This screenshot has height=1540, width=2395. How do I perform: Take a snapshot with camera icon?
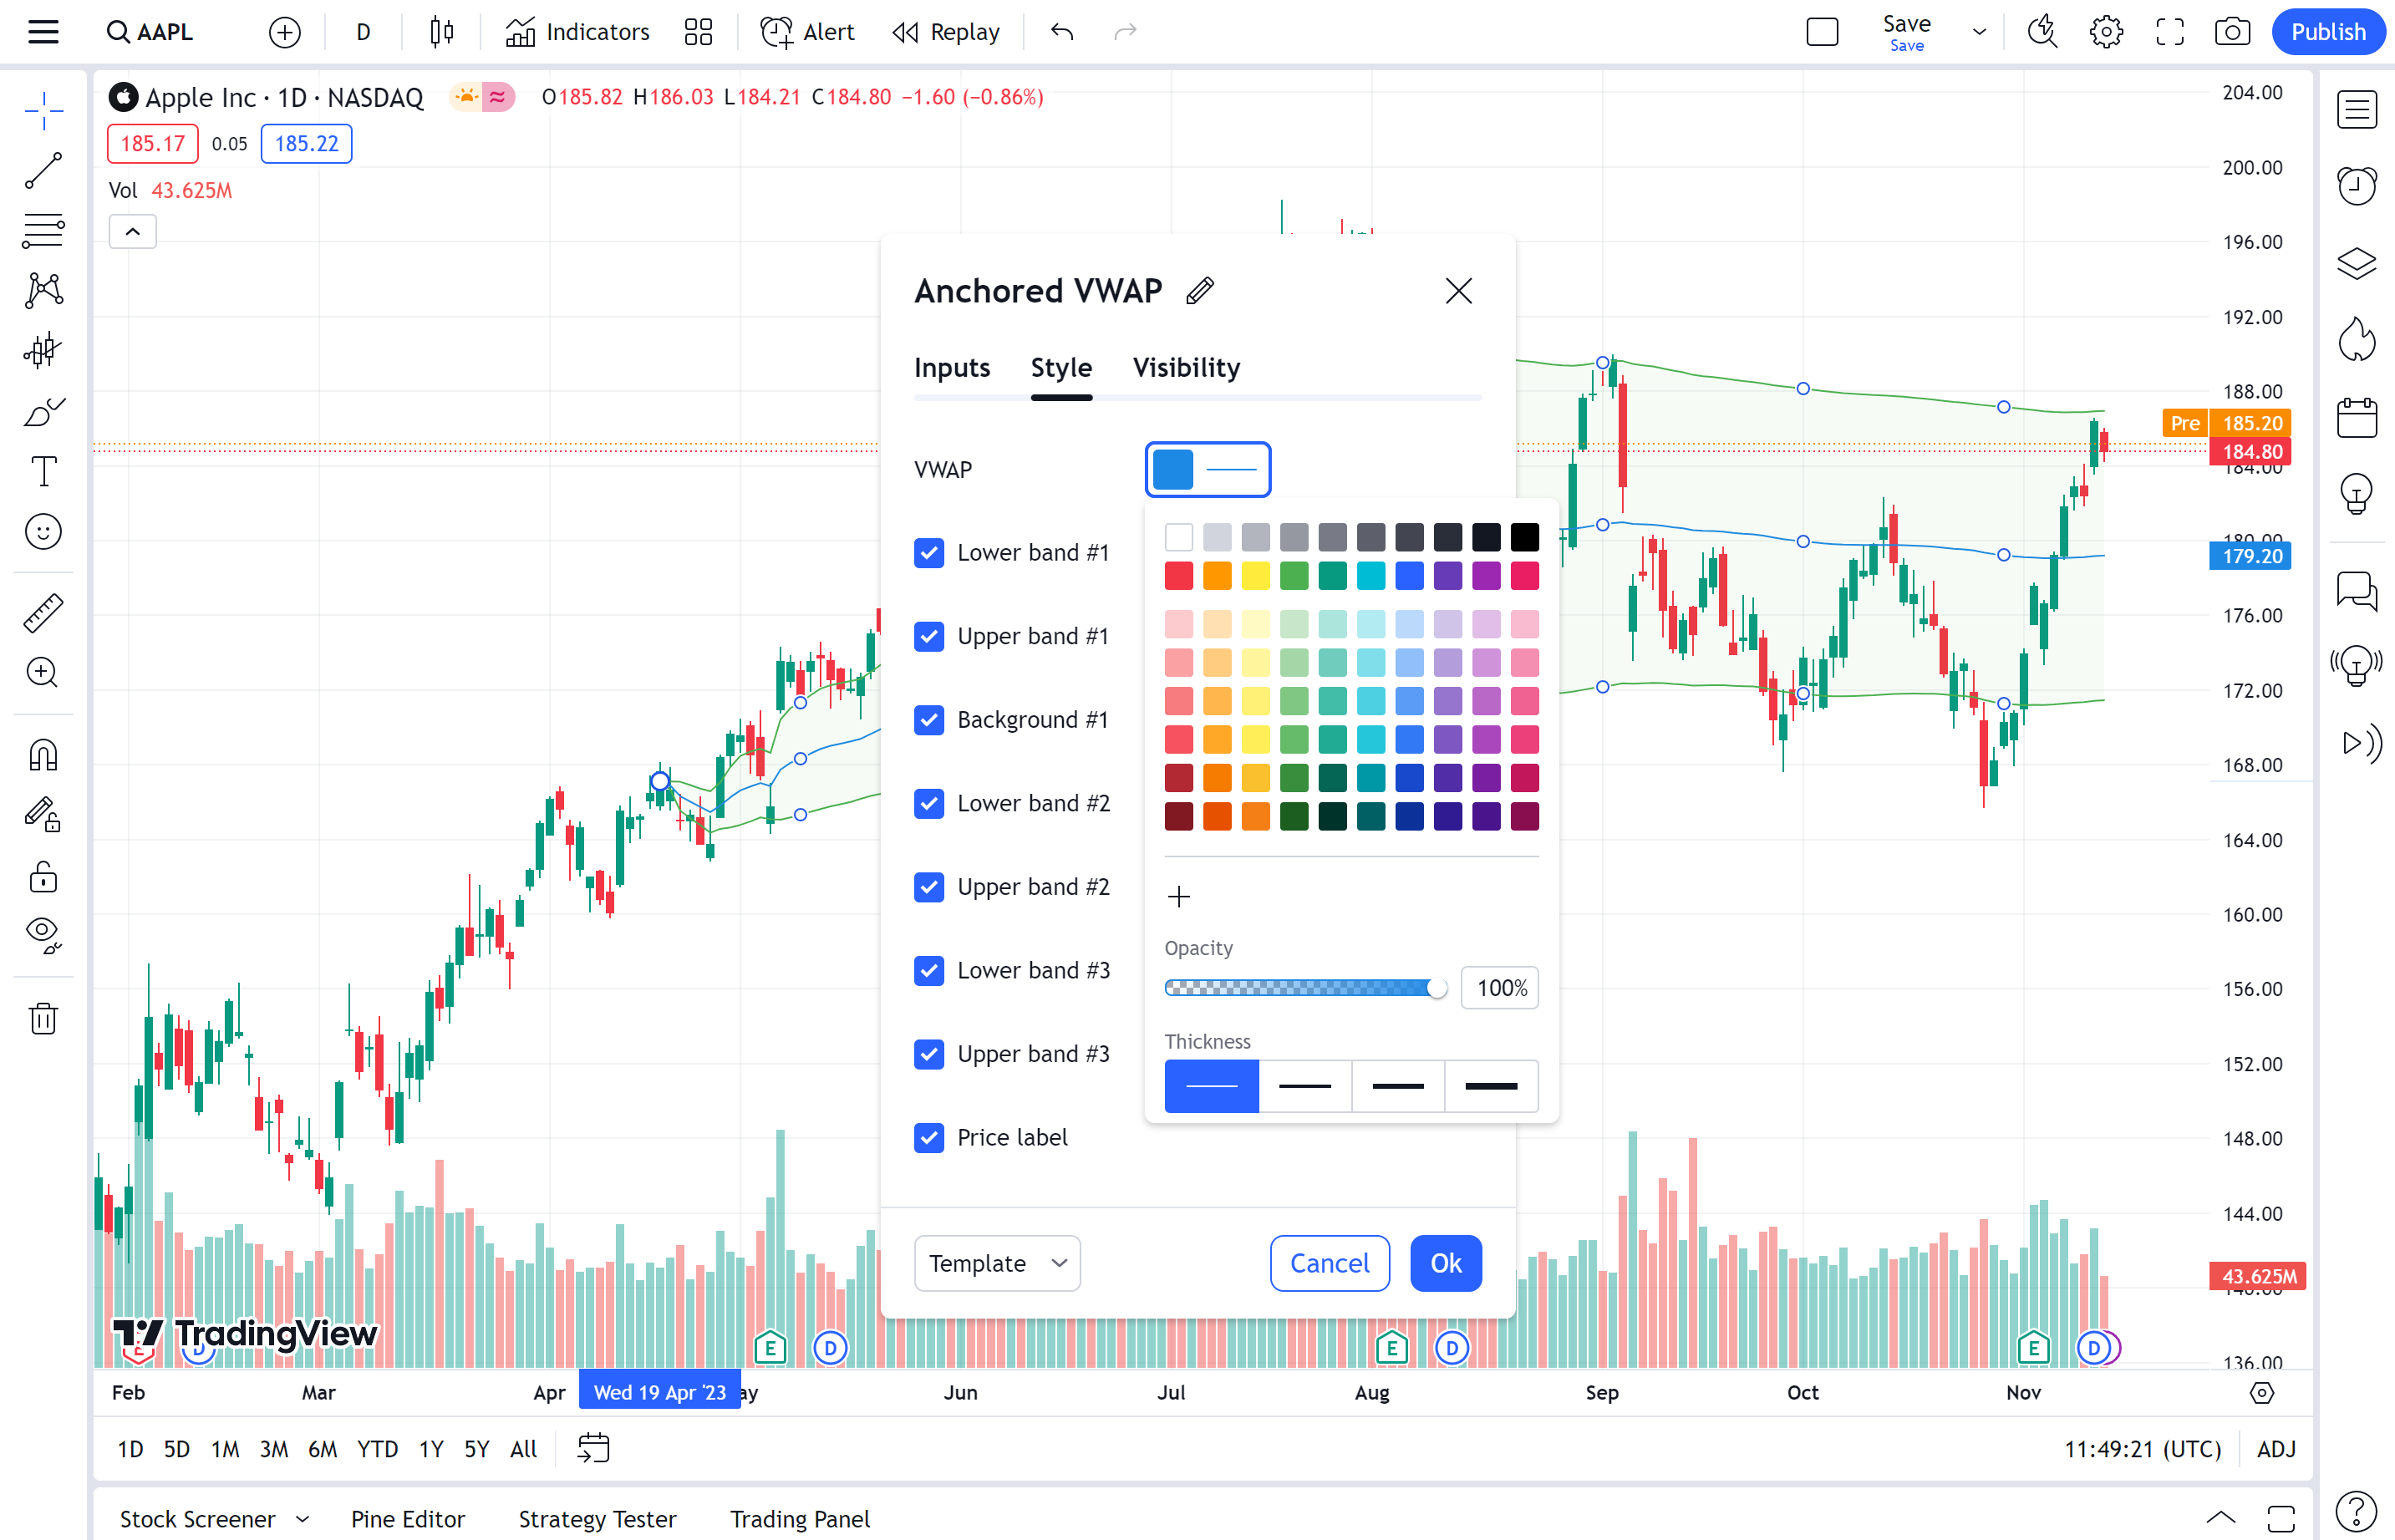2232,32
